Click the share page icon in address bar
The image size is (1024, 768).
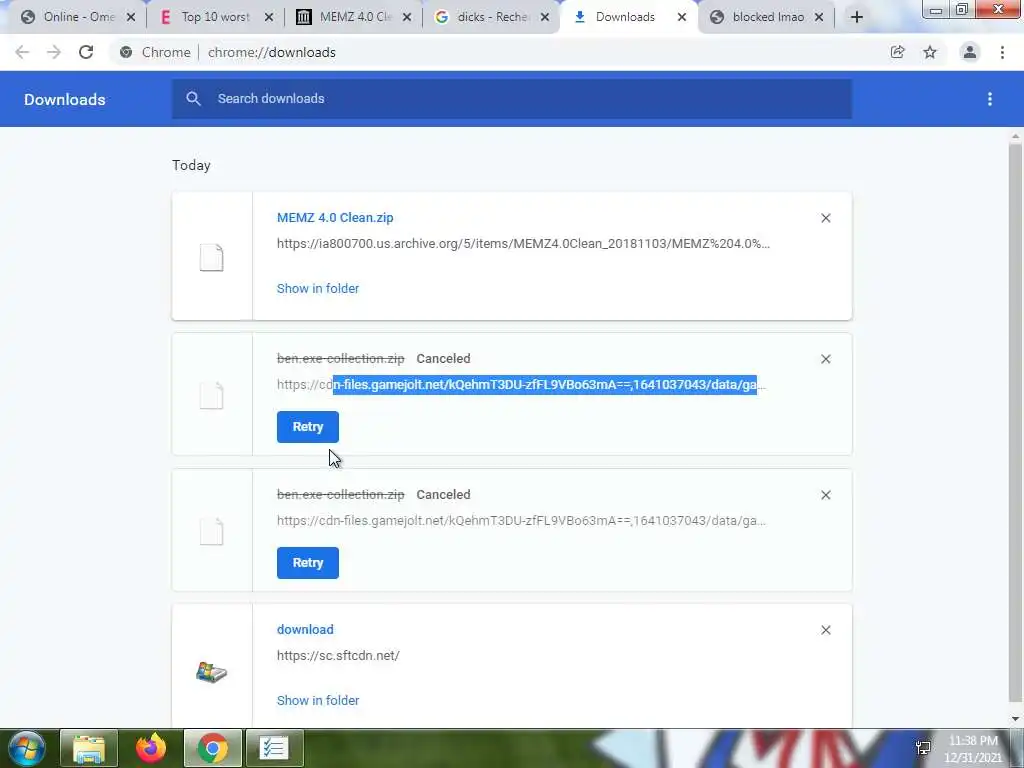point(897,52)
